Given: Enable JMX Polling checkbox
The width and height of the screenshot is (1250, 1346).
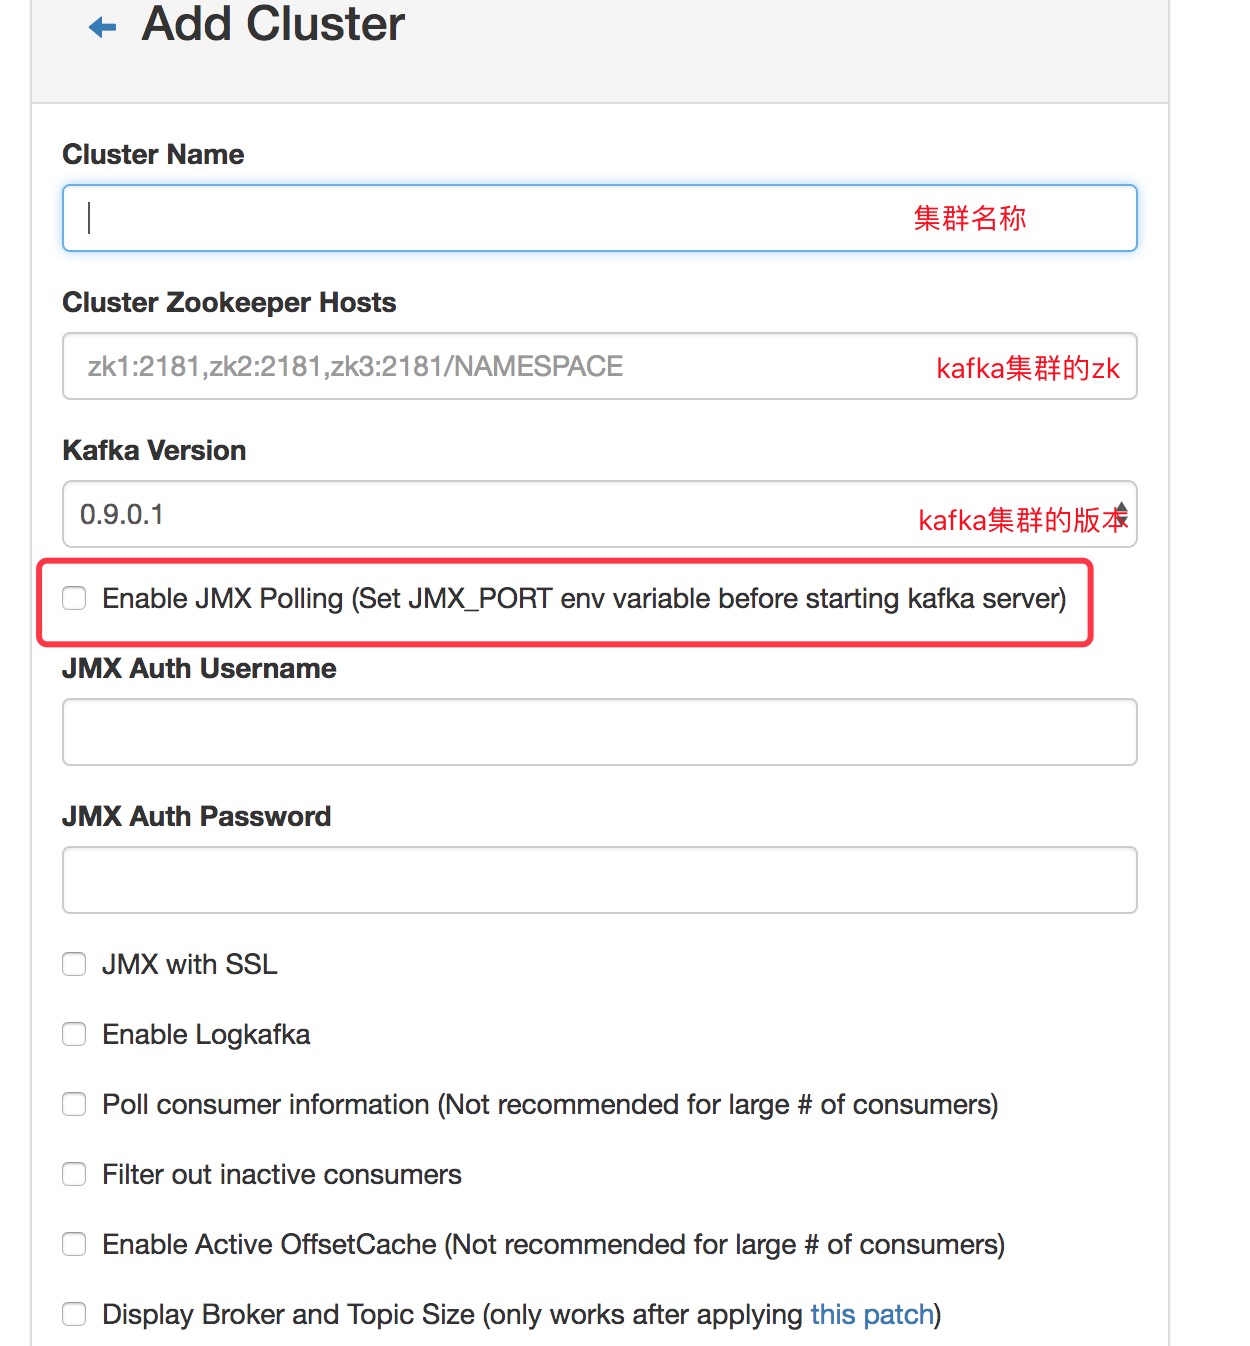Looking at the screenshot, I should 74,598.
